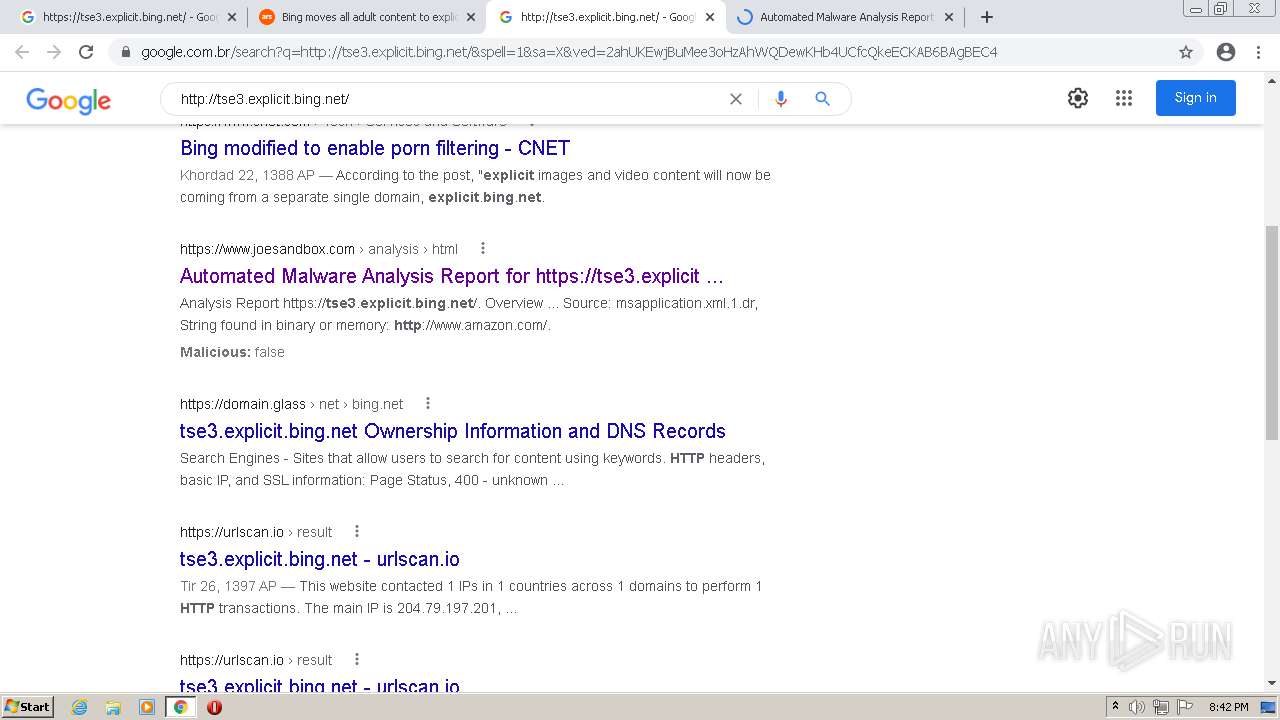Go back to the previous page

22,52
